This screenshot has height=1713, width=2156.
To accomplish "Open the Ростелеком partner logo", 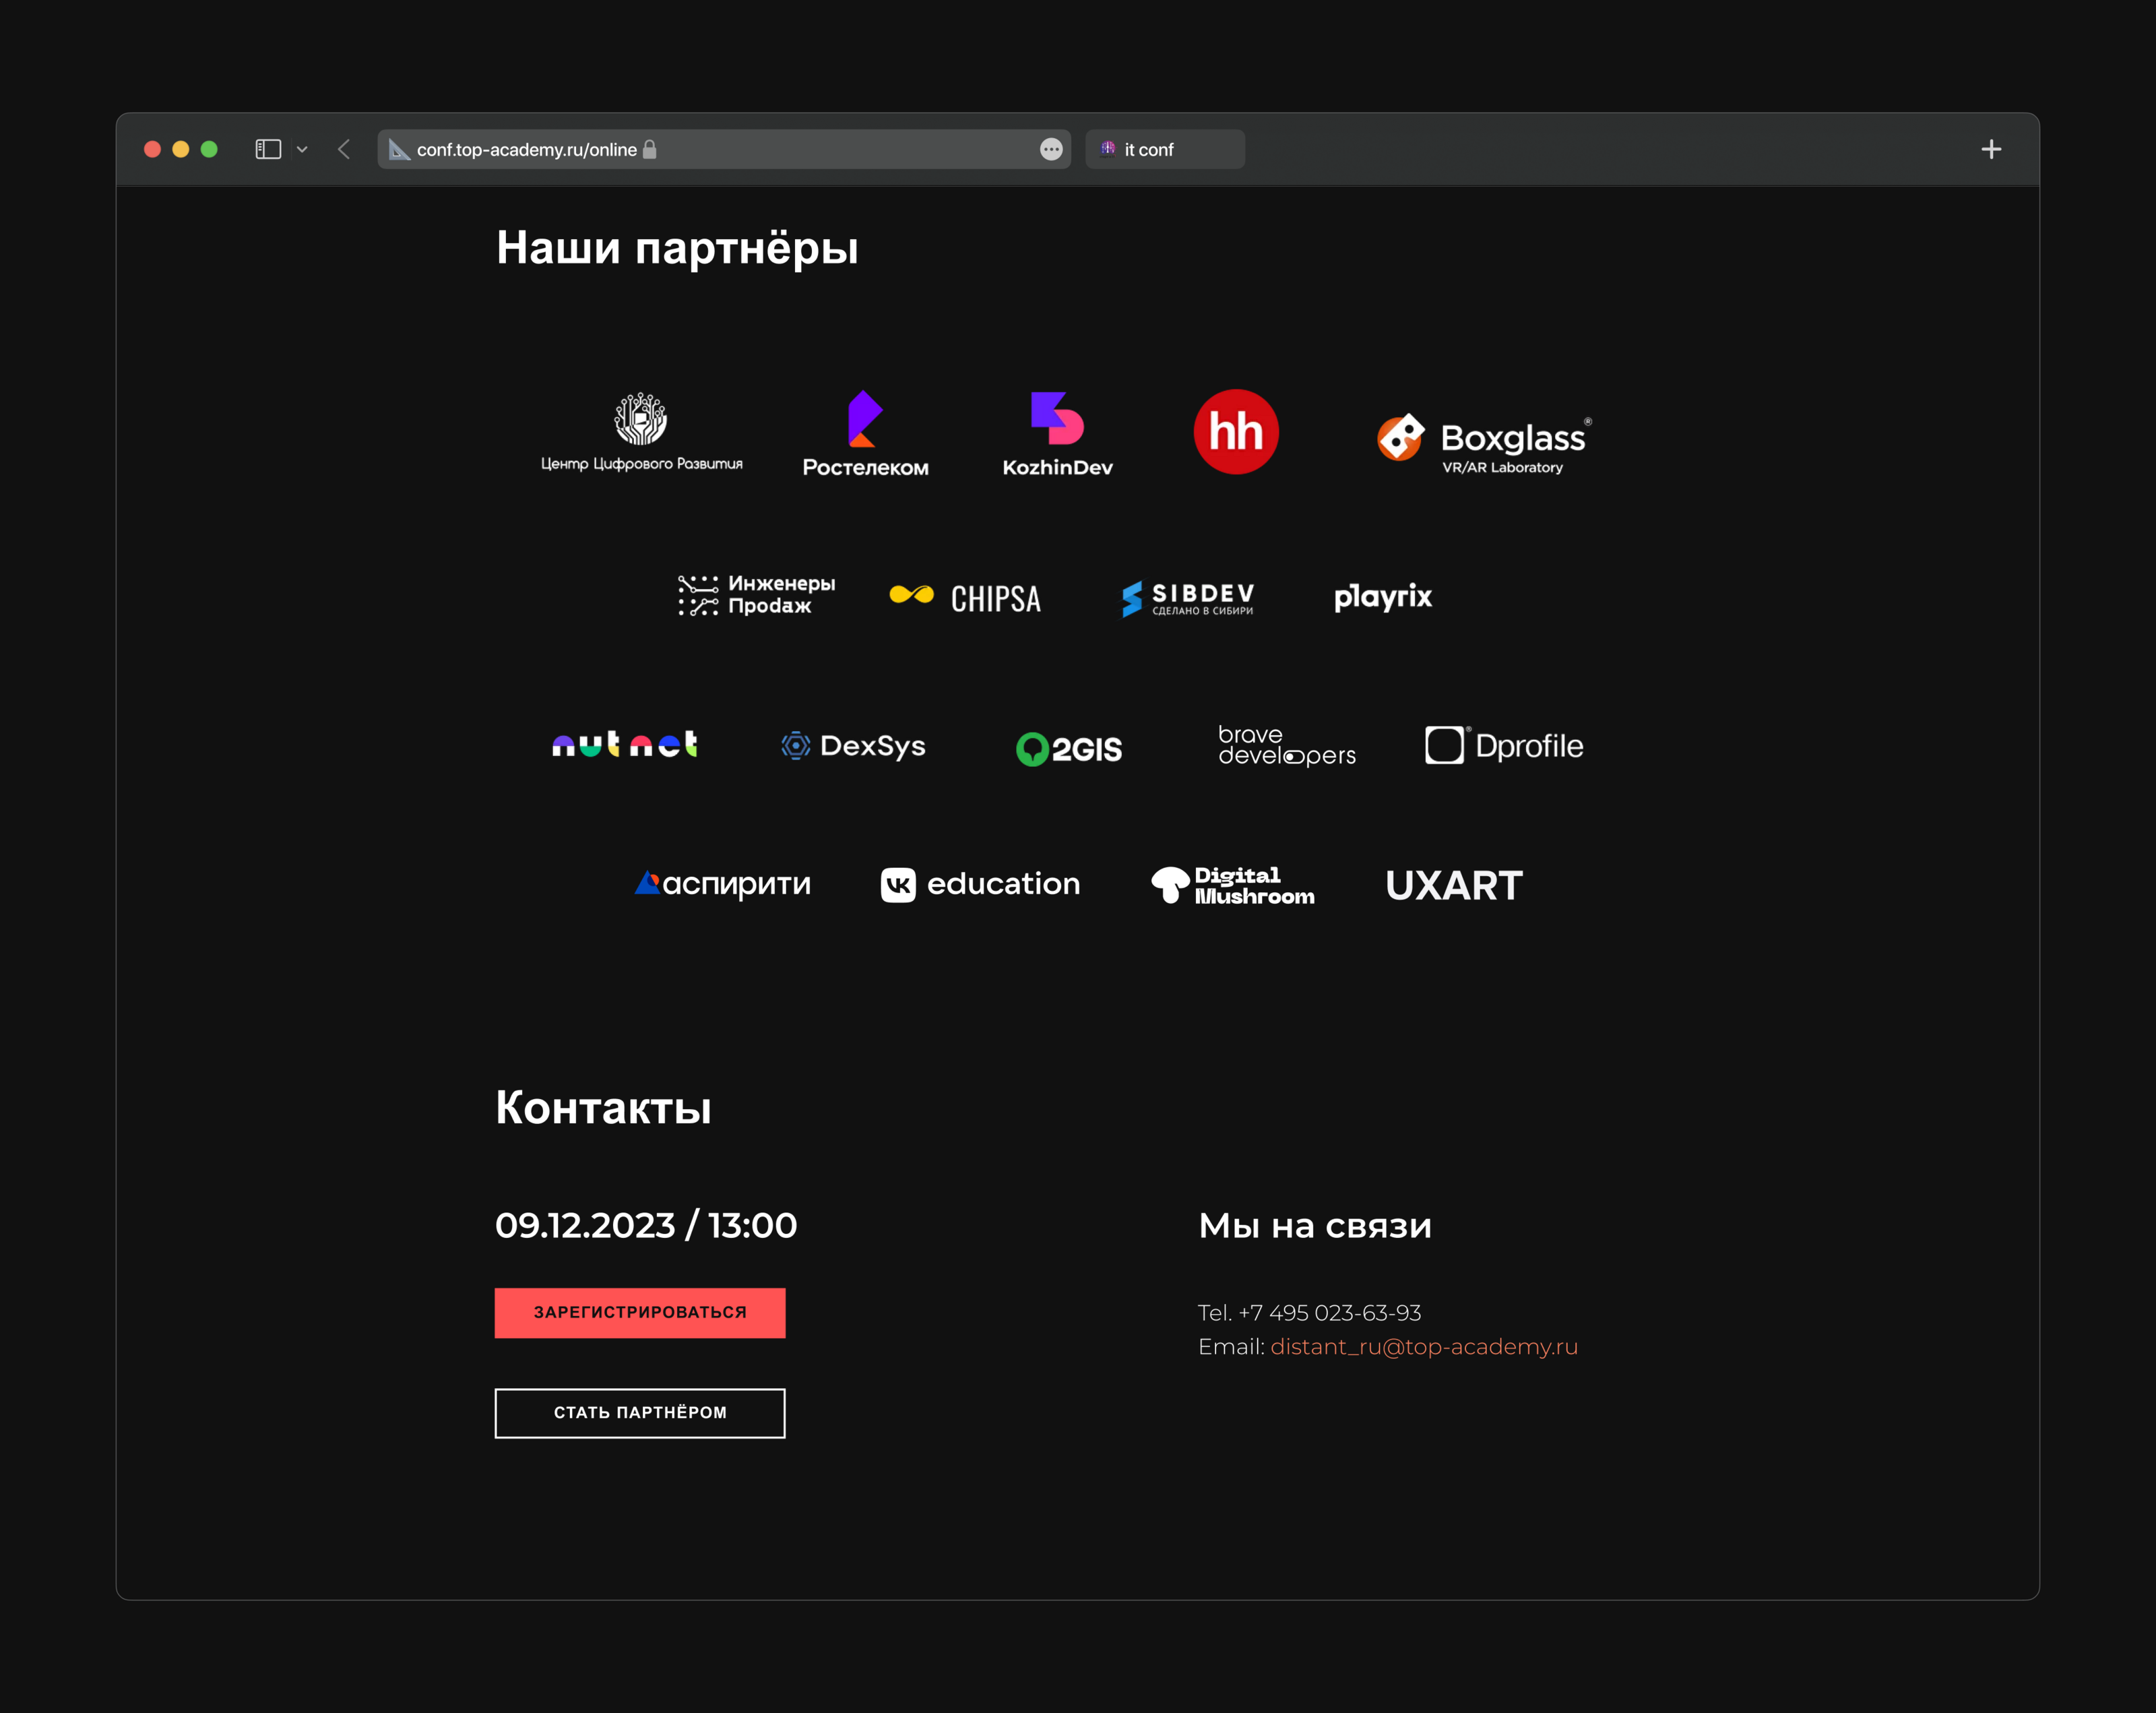I will coord(865,434).
